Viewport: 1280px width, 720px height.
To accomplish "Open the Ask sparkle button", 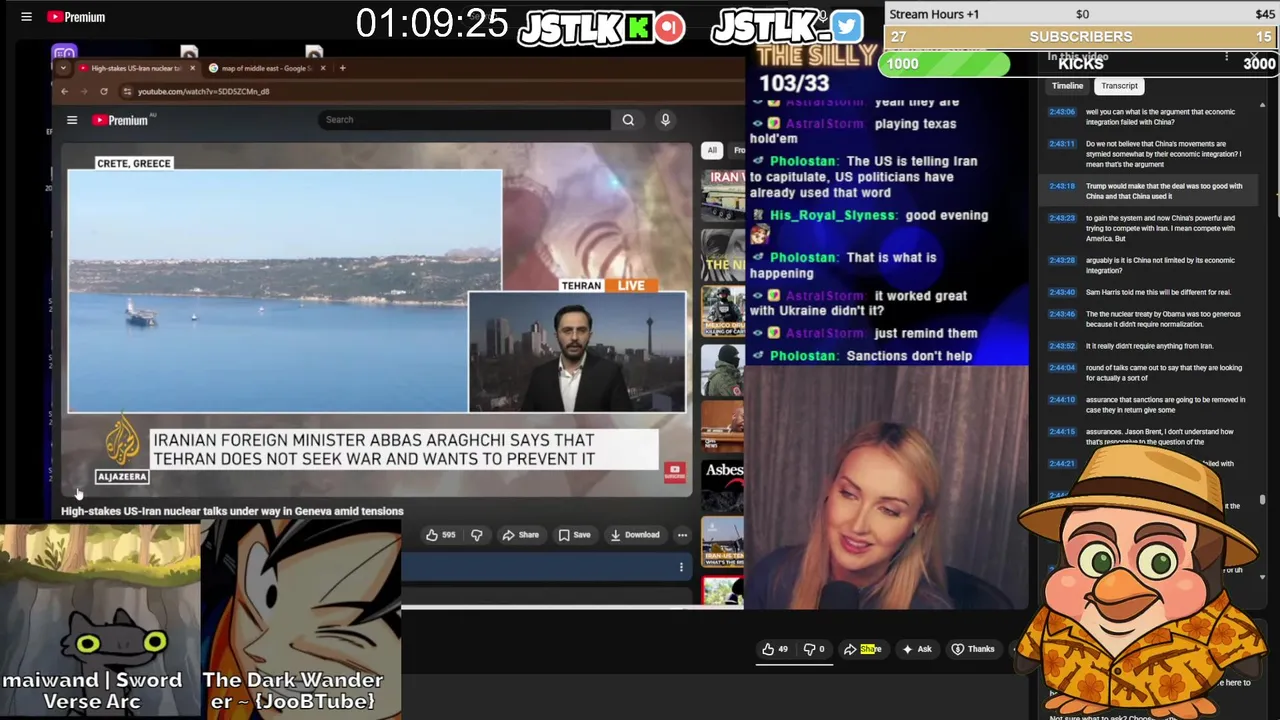I will (x=917, y=649).
